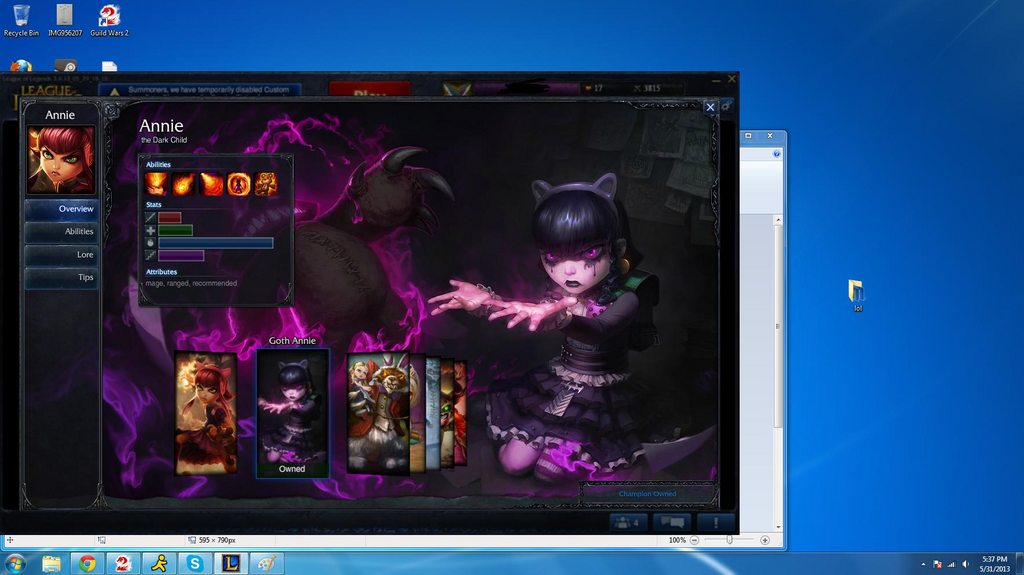Click Annie's passive Pyromania ability icon

point(155,184)
